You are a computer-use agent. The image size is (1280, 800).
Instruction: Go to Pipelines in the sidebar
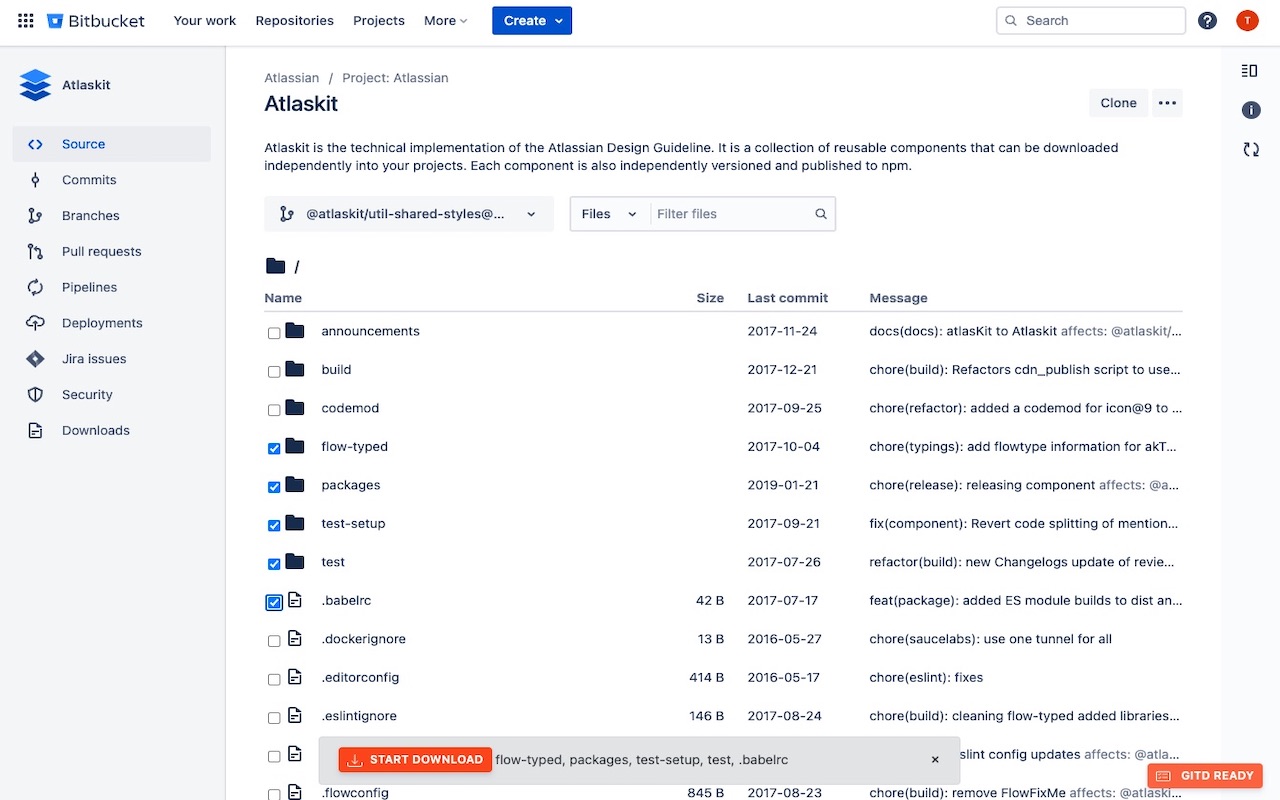(89, 287)
